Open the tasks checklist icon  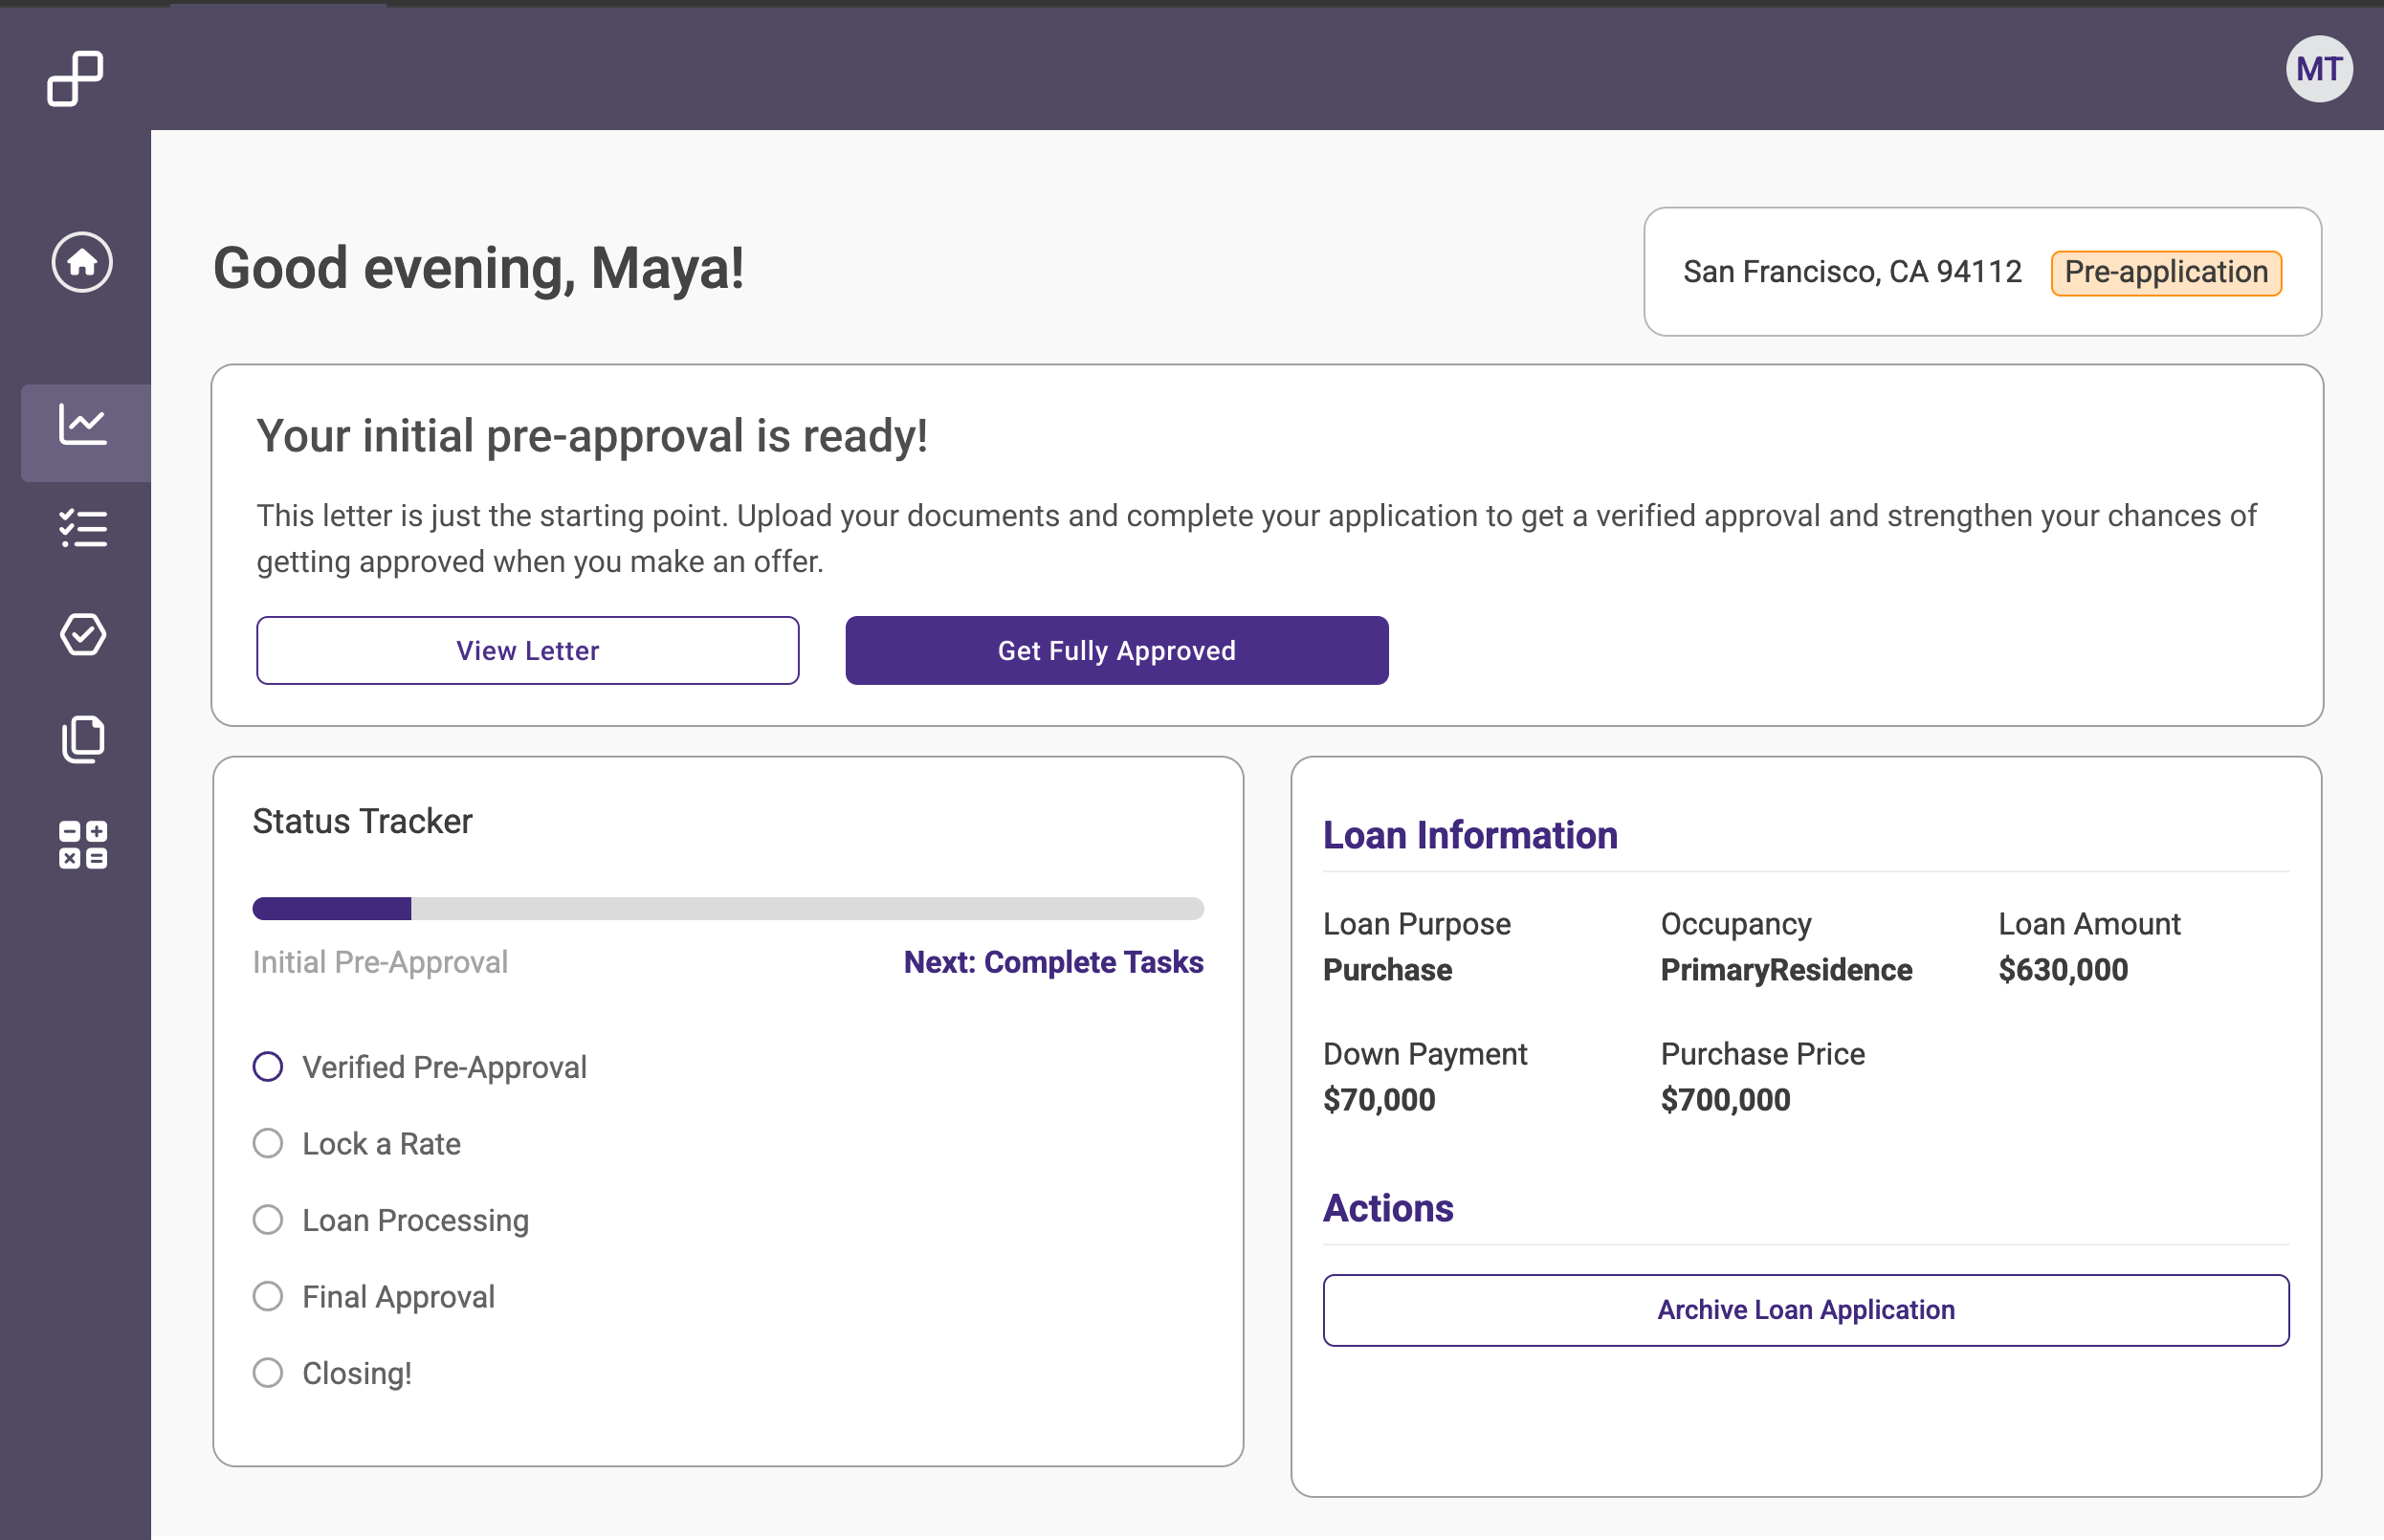(x=83, y=529)
